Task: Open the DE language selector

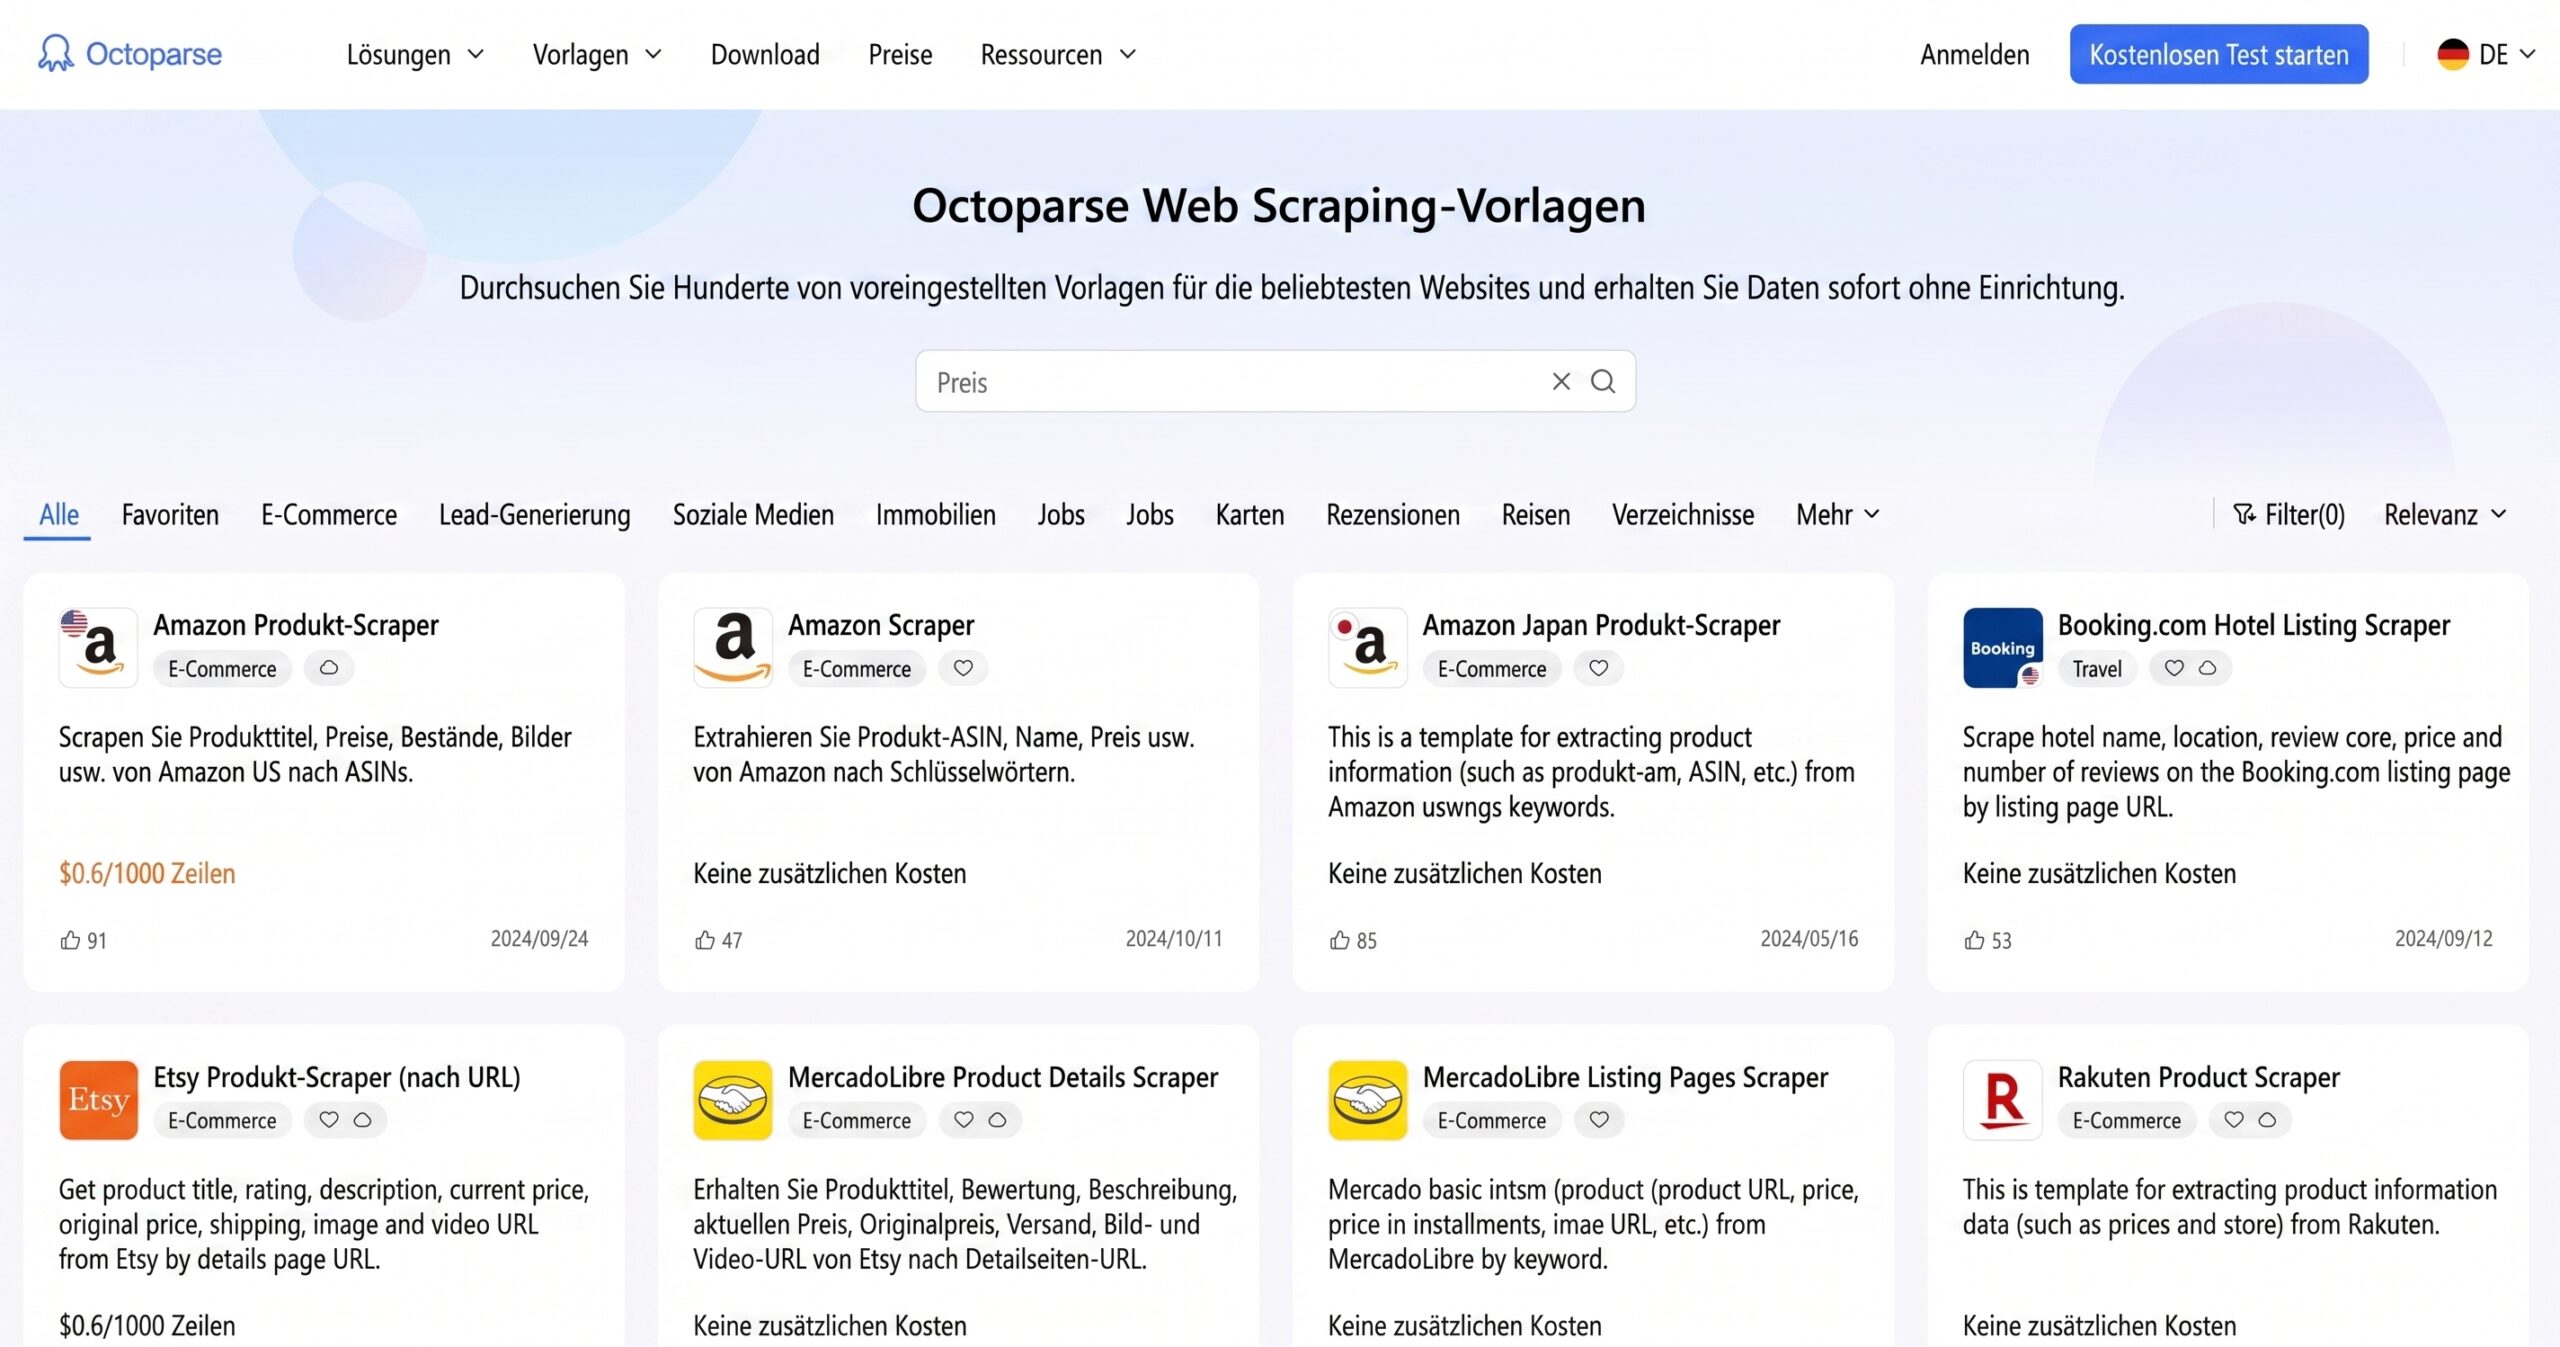Action: (x=2487, y=54)
